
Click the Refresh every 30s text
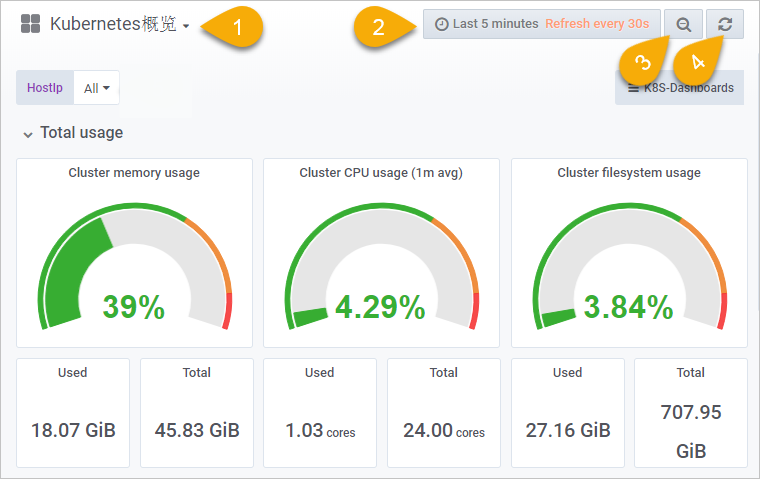pos(597,24)
